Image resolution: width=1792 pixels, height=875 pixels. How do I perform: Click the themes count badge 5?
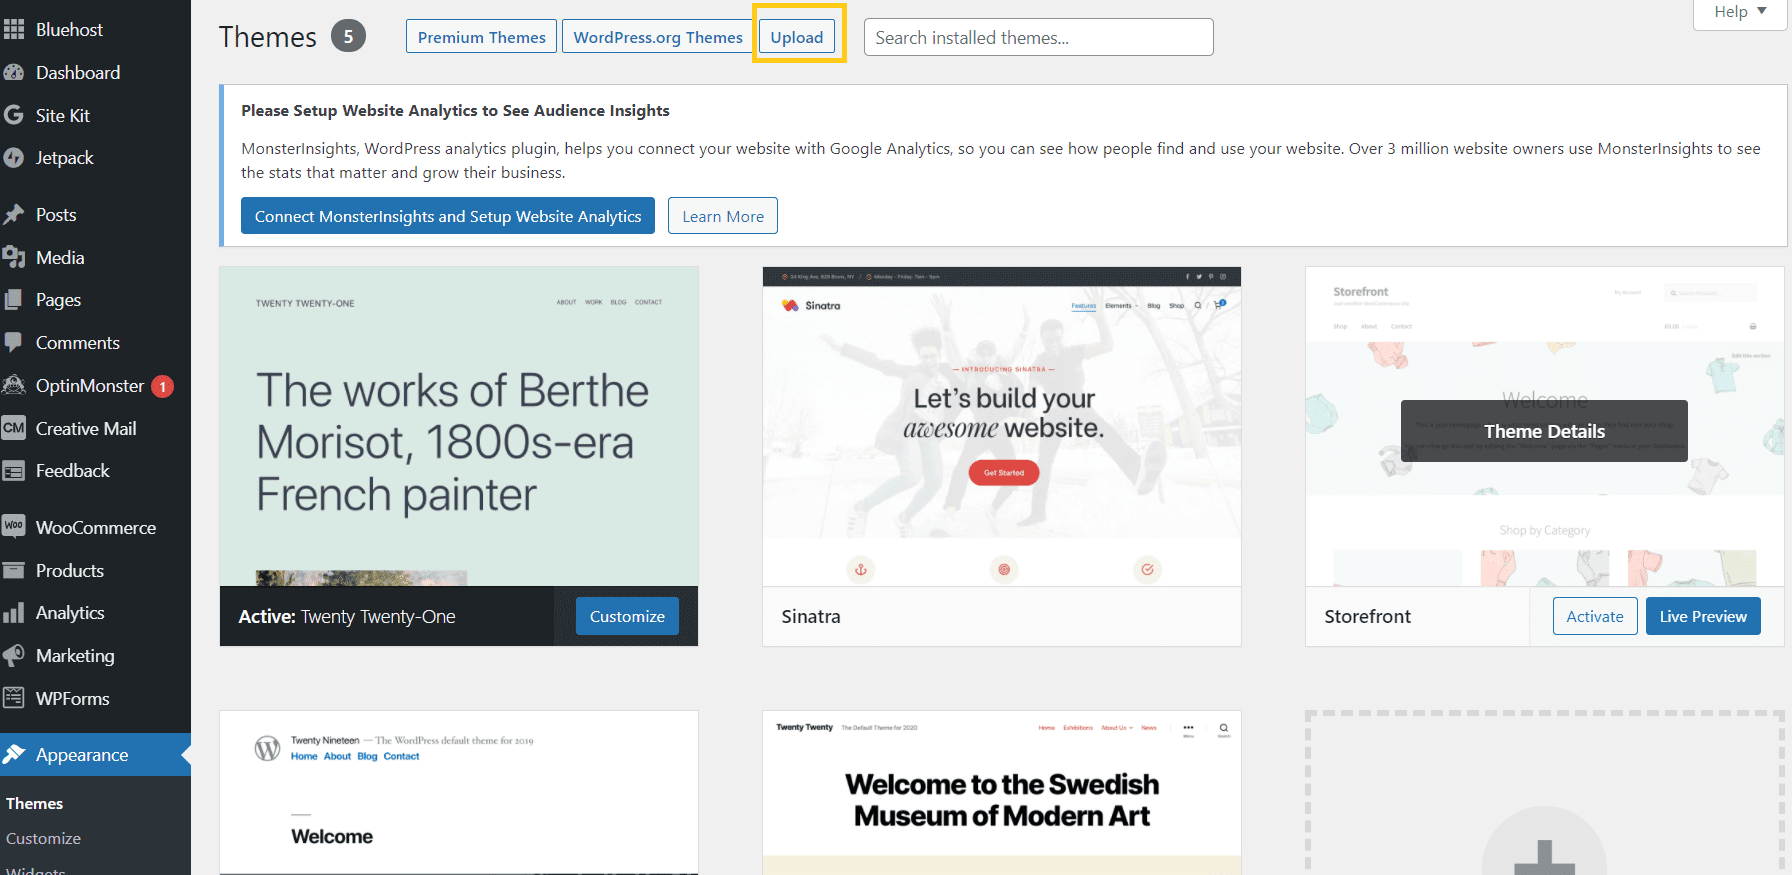click(x=348, y=37)
